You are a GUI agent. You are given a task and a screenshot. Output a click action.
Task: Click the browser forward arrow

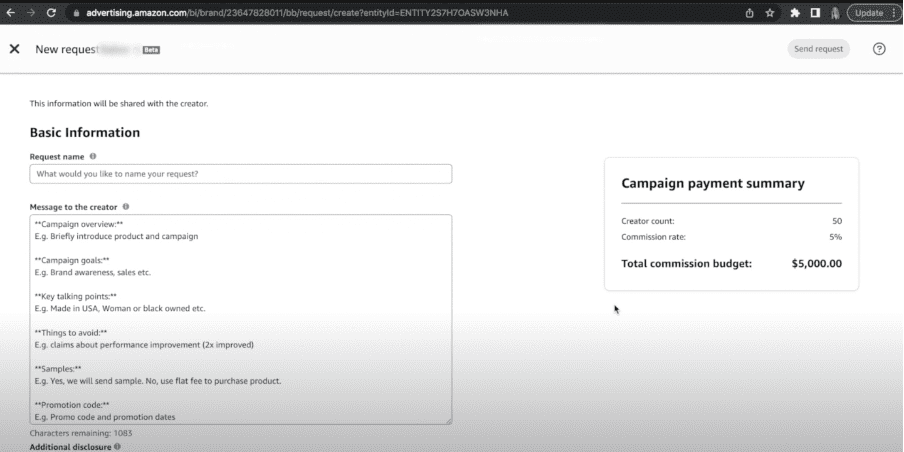[x=31, y=13]
